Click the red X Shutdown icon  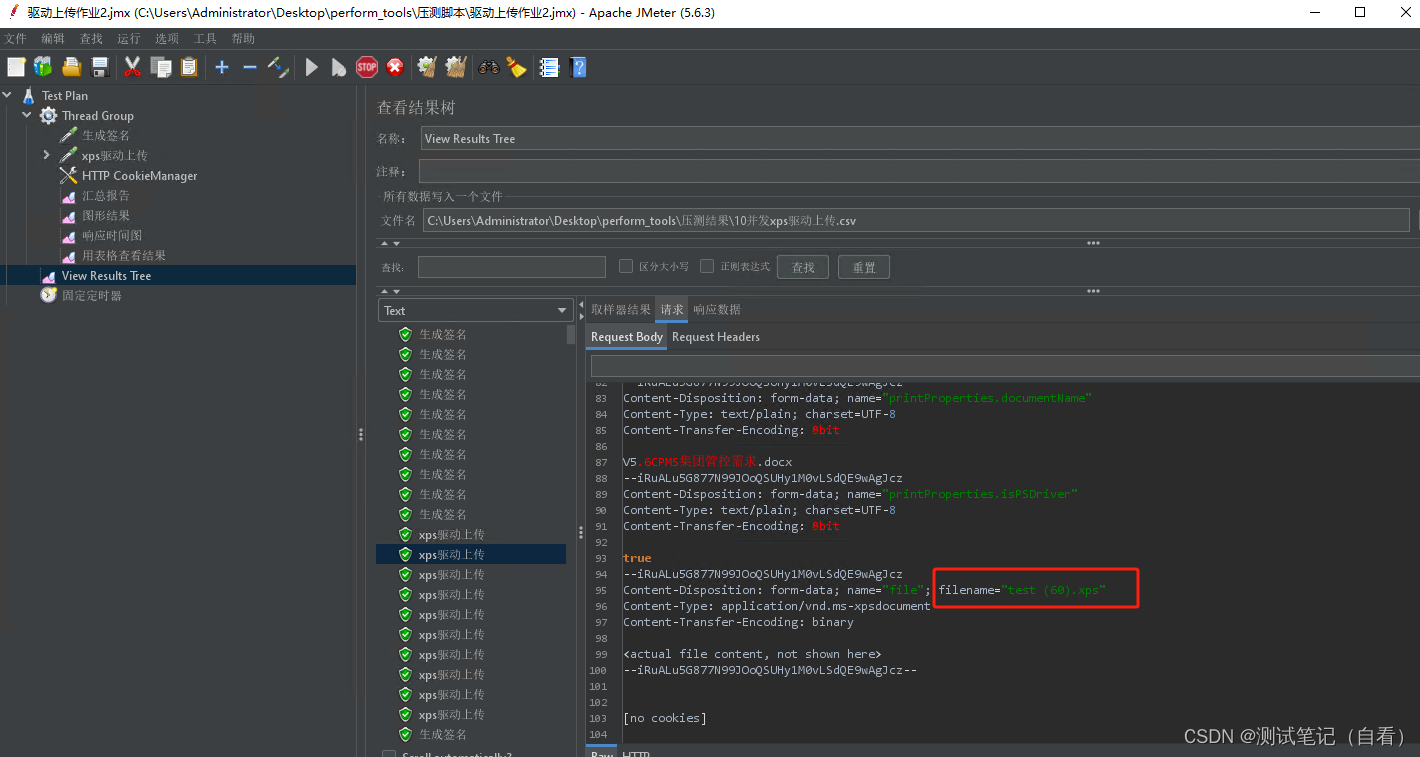pyautogui.click(x=395, y=67)
